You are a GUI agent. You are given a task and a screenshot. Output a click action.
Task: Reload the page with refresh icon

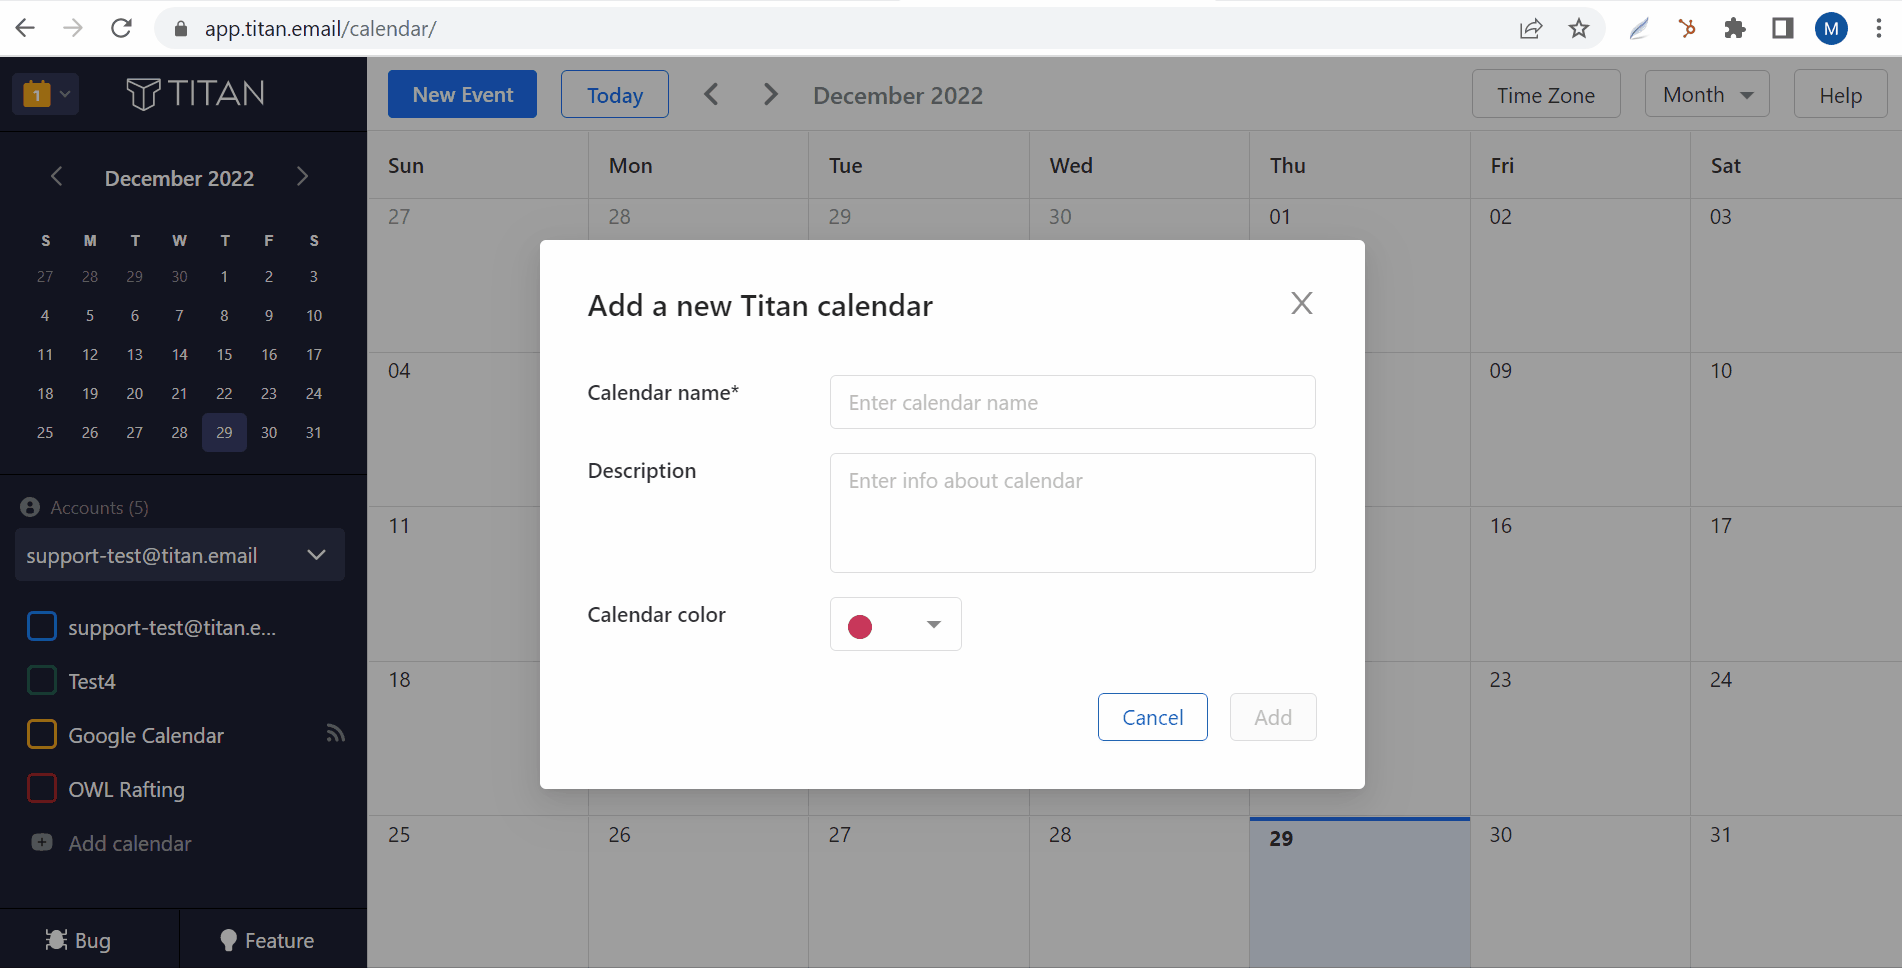121,28
